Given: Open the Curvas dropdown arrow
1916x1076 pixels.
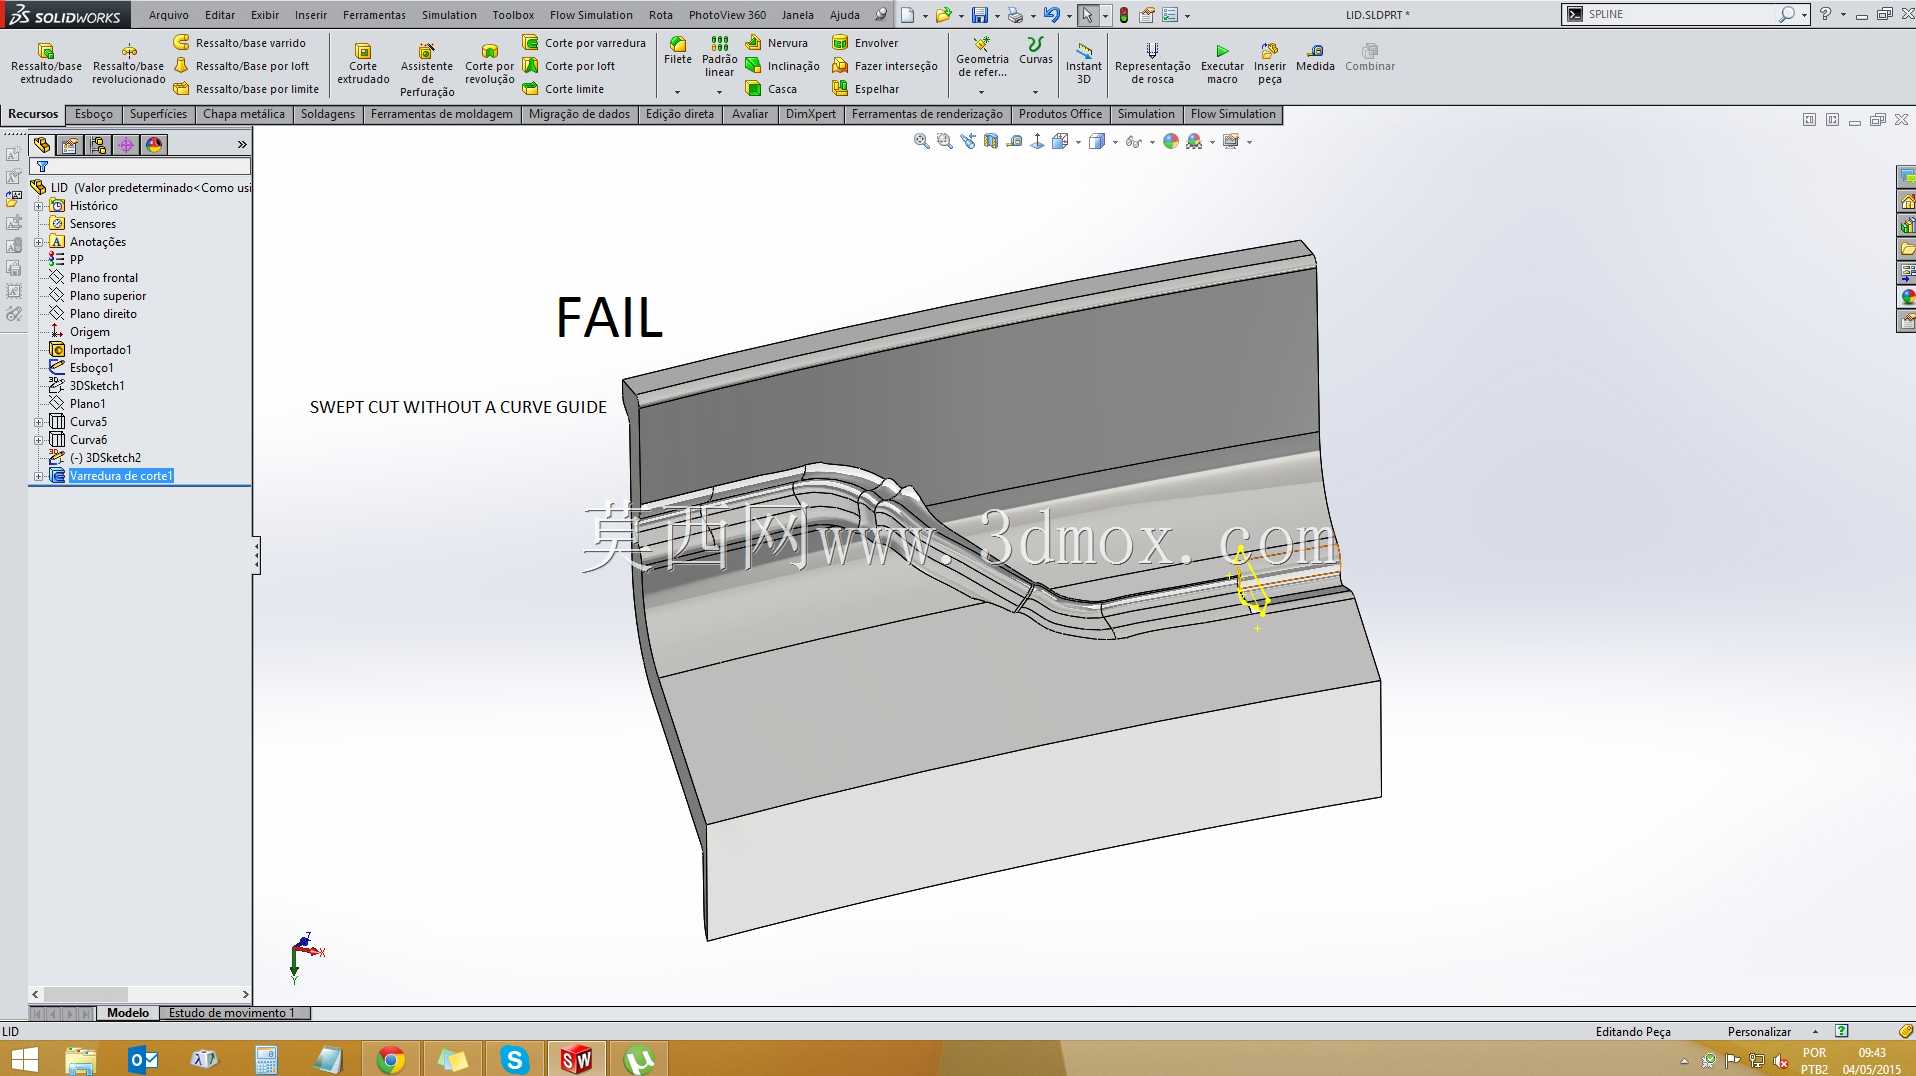Looking at the screenshot, I should 1035,92.
